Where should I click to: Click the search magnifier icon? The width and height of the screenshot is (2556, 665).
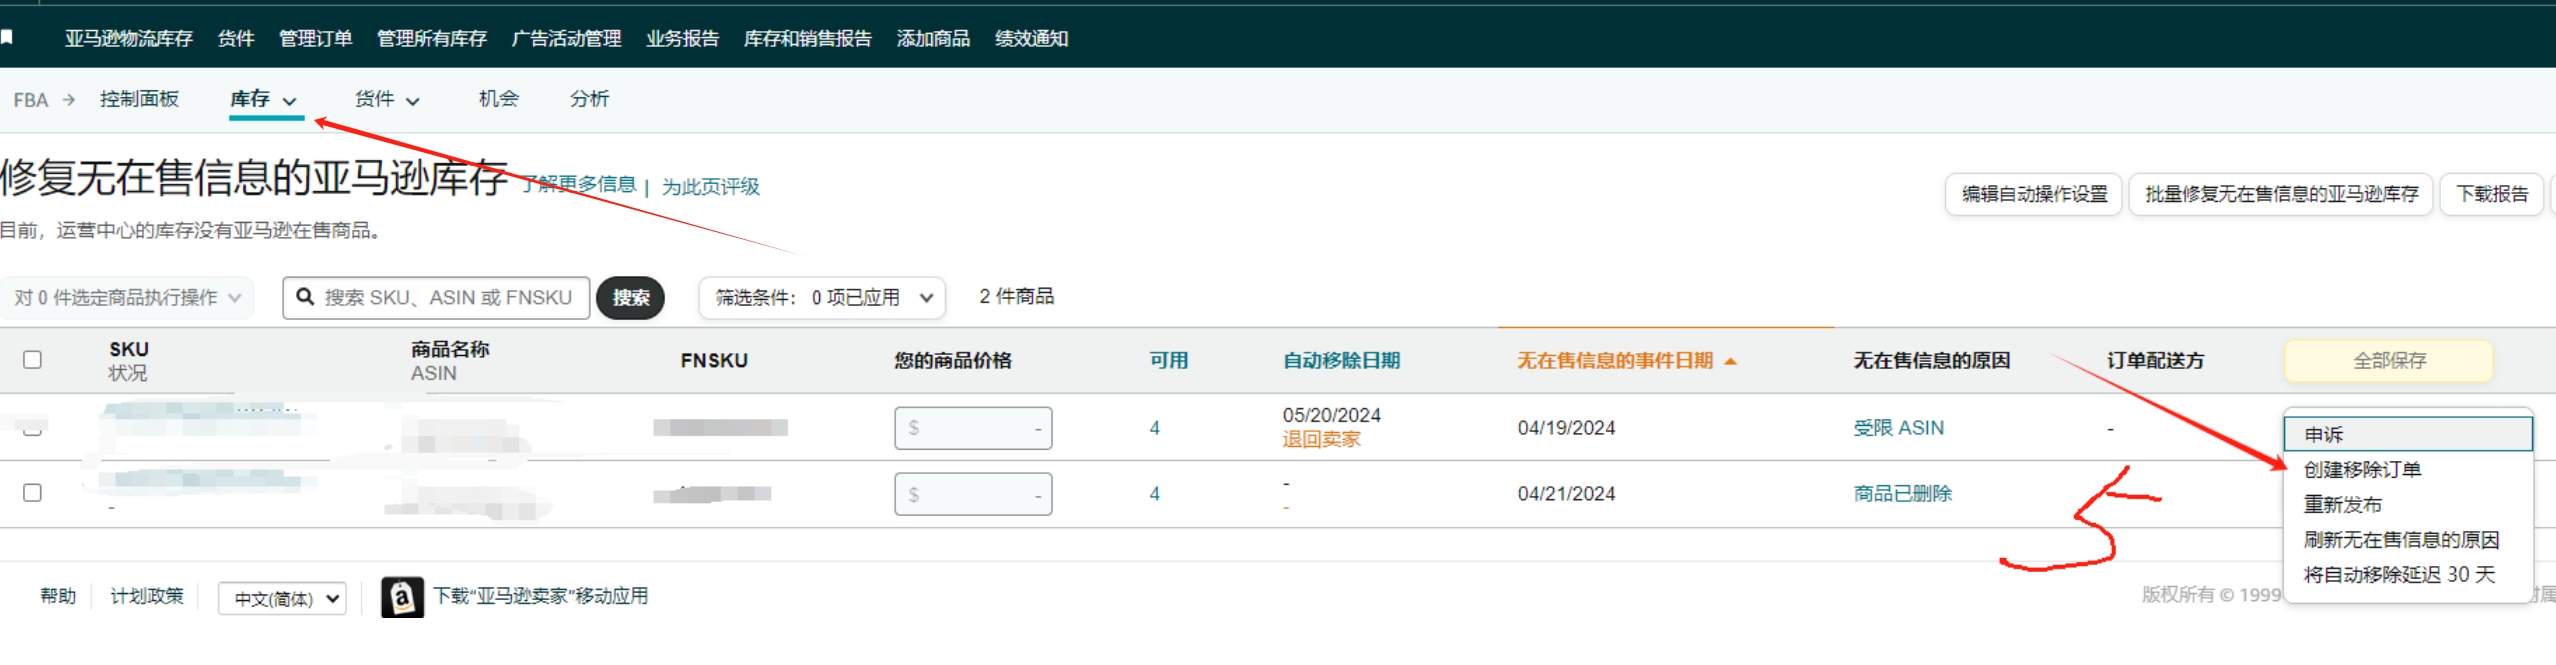point(305,297)
